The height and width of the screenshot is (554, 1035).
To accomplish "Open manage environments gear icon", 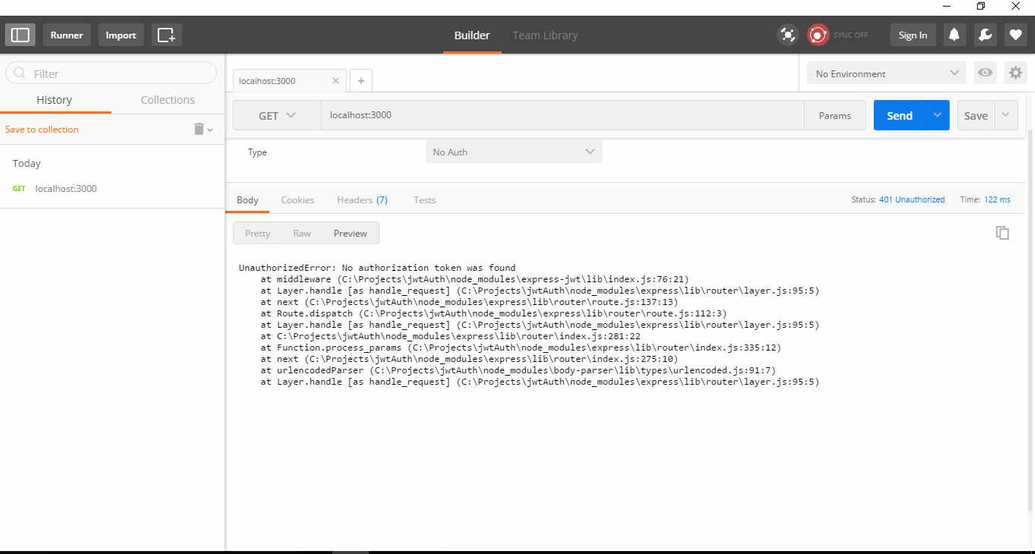I will pos(1016,73).
